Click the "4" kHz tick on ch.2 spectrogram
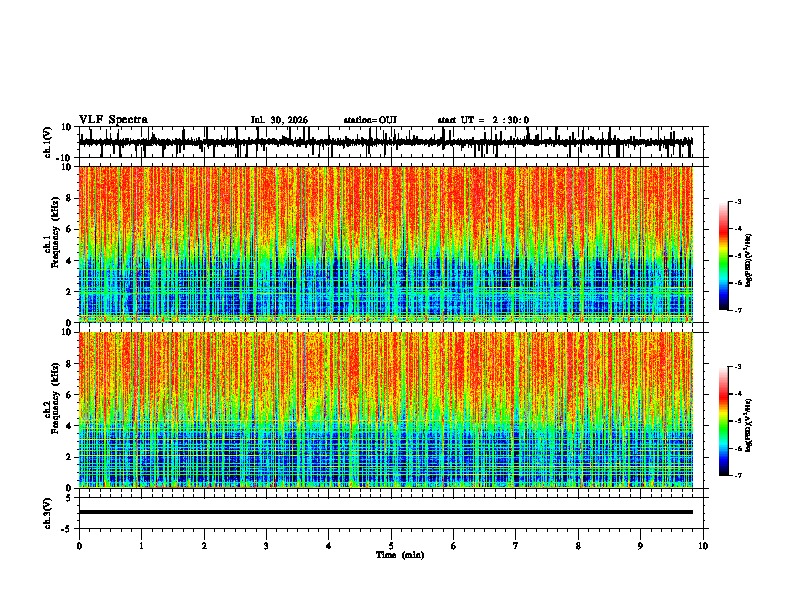This screenshot has width=792, height=612. coord(69,426)
